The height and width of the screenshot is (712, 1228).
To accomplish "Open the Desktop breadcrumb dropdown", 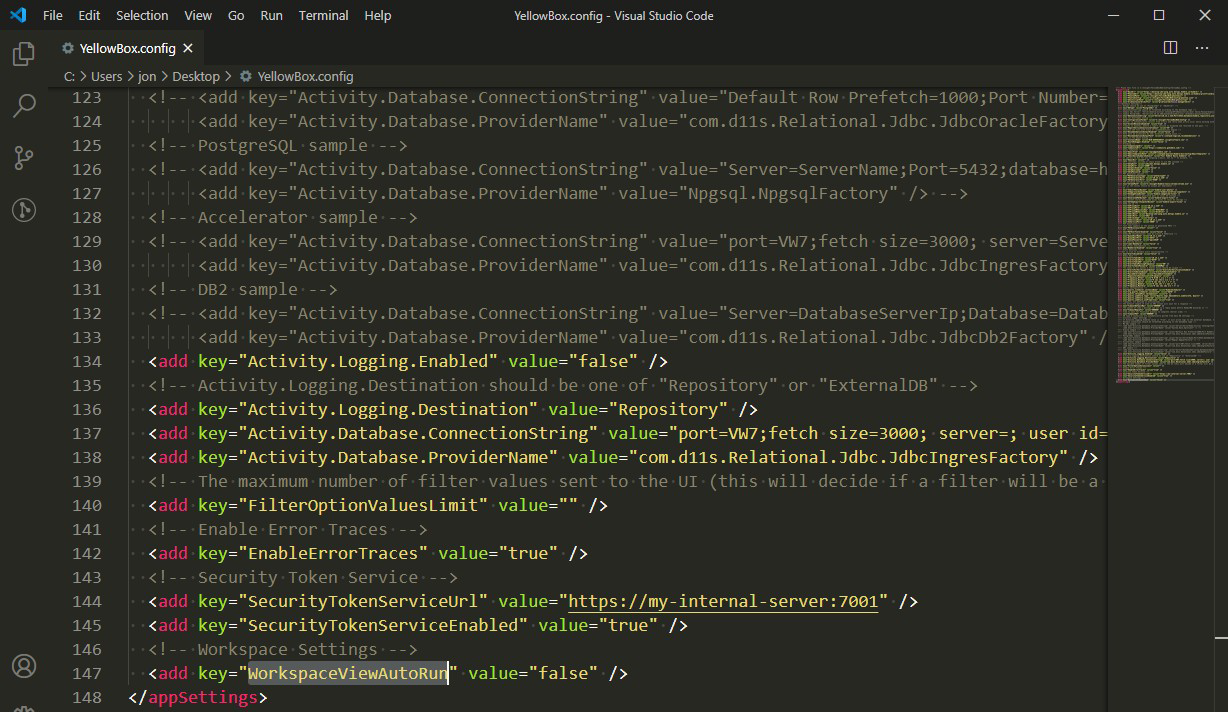I will click(196, 76).
